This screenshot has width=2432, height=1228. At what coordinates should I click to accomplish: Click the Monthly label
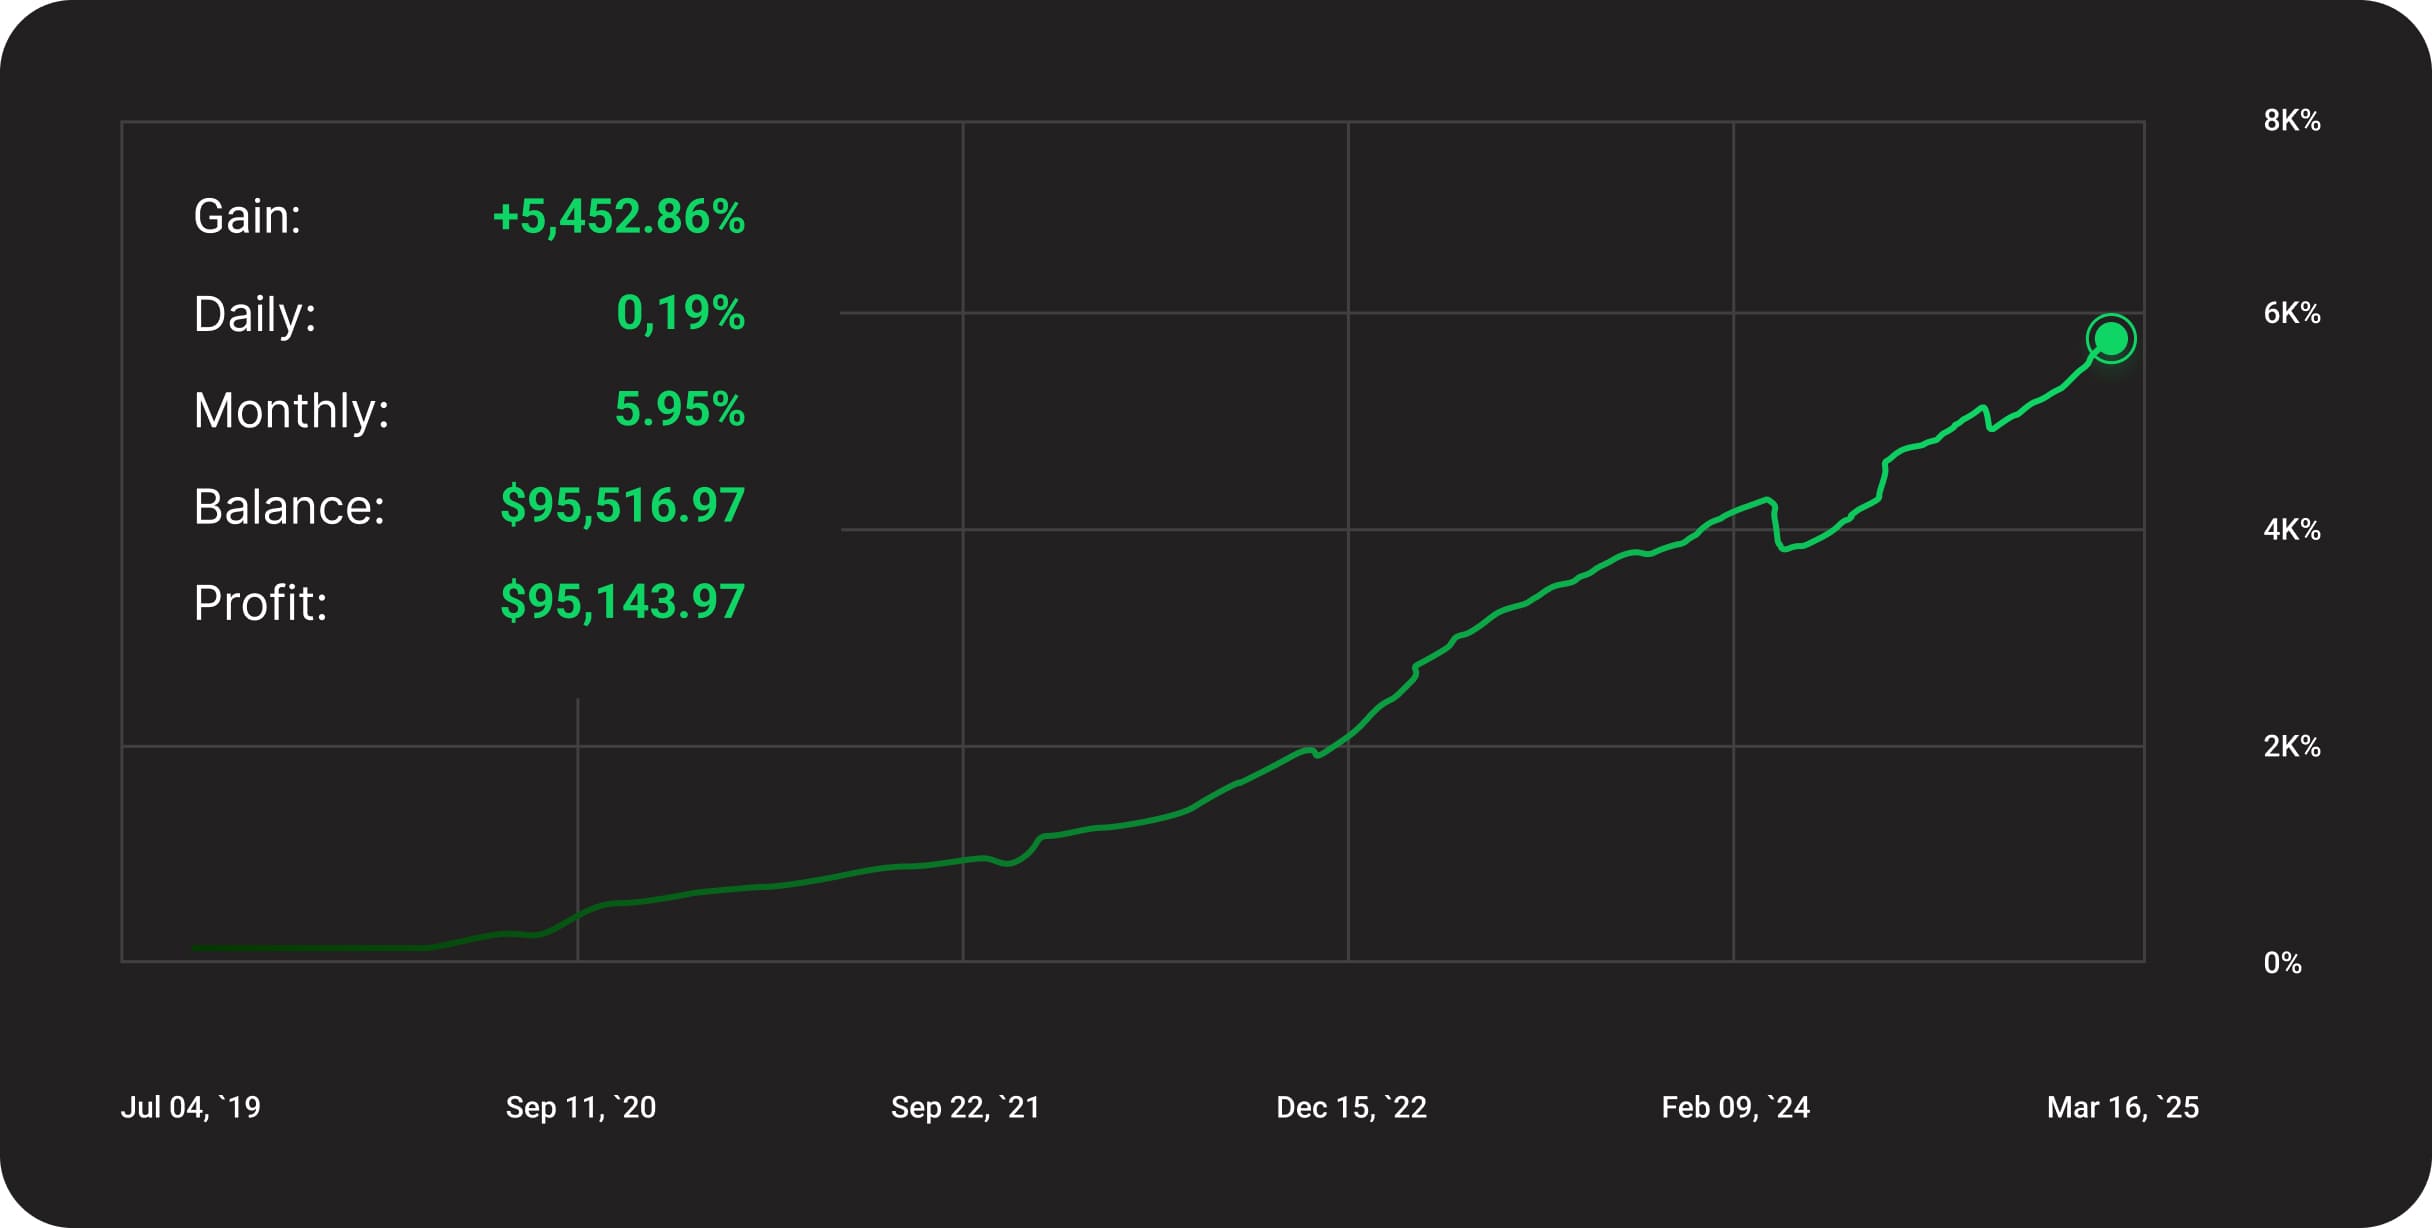point(291,410)
